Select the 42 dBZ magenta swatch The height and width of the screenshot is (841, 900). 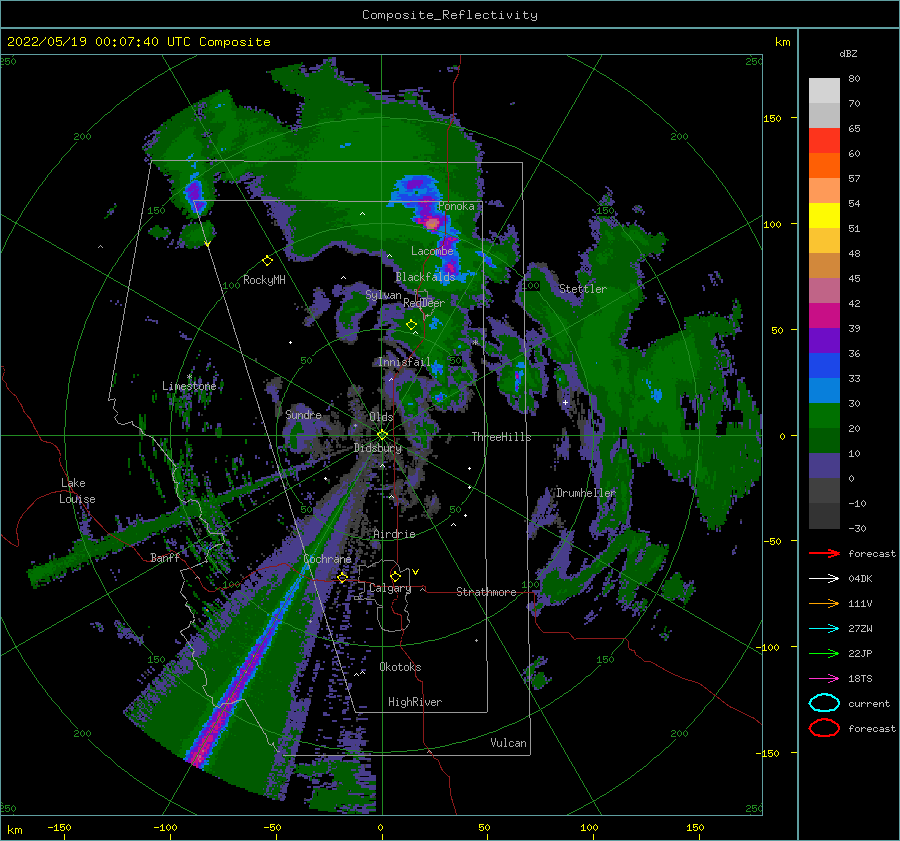click(824, 316)
